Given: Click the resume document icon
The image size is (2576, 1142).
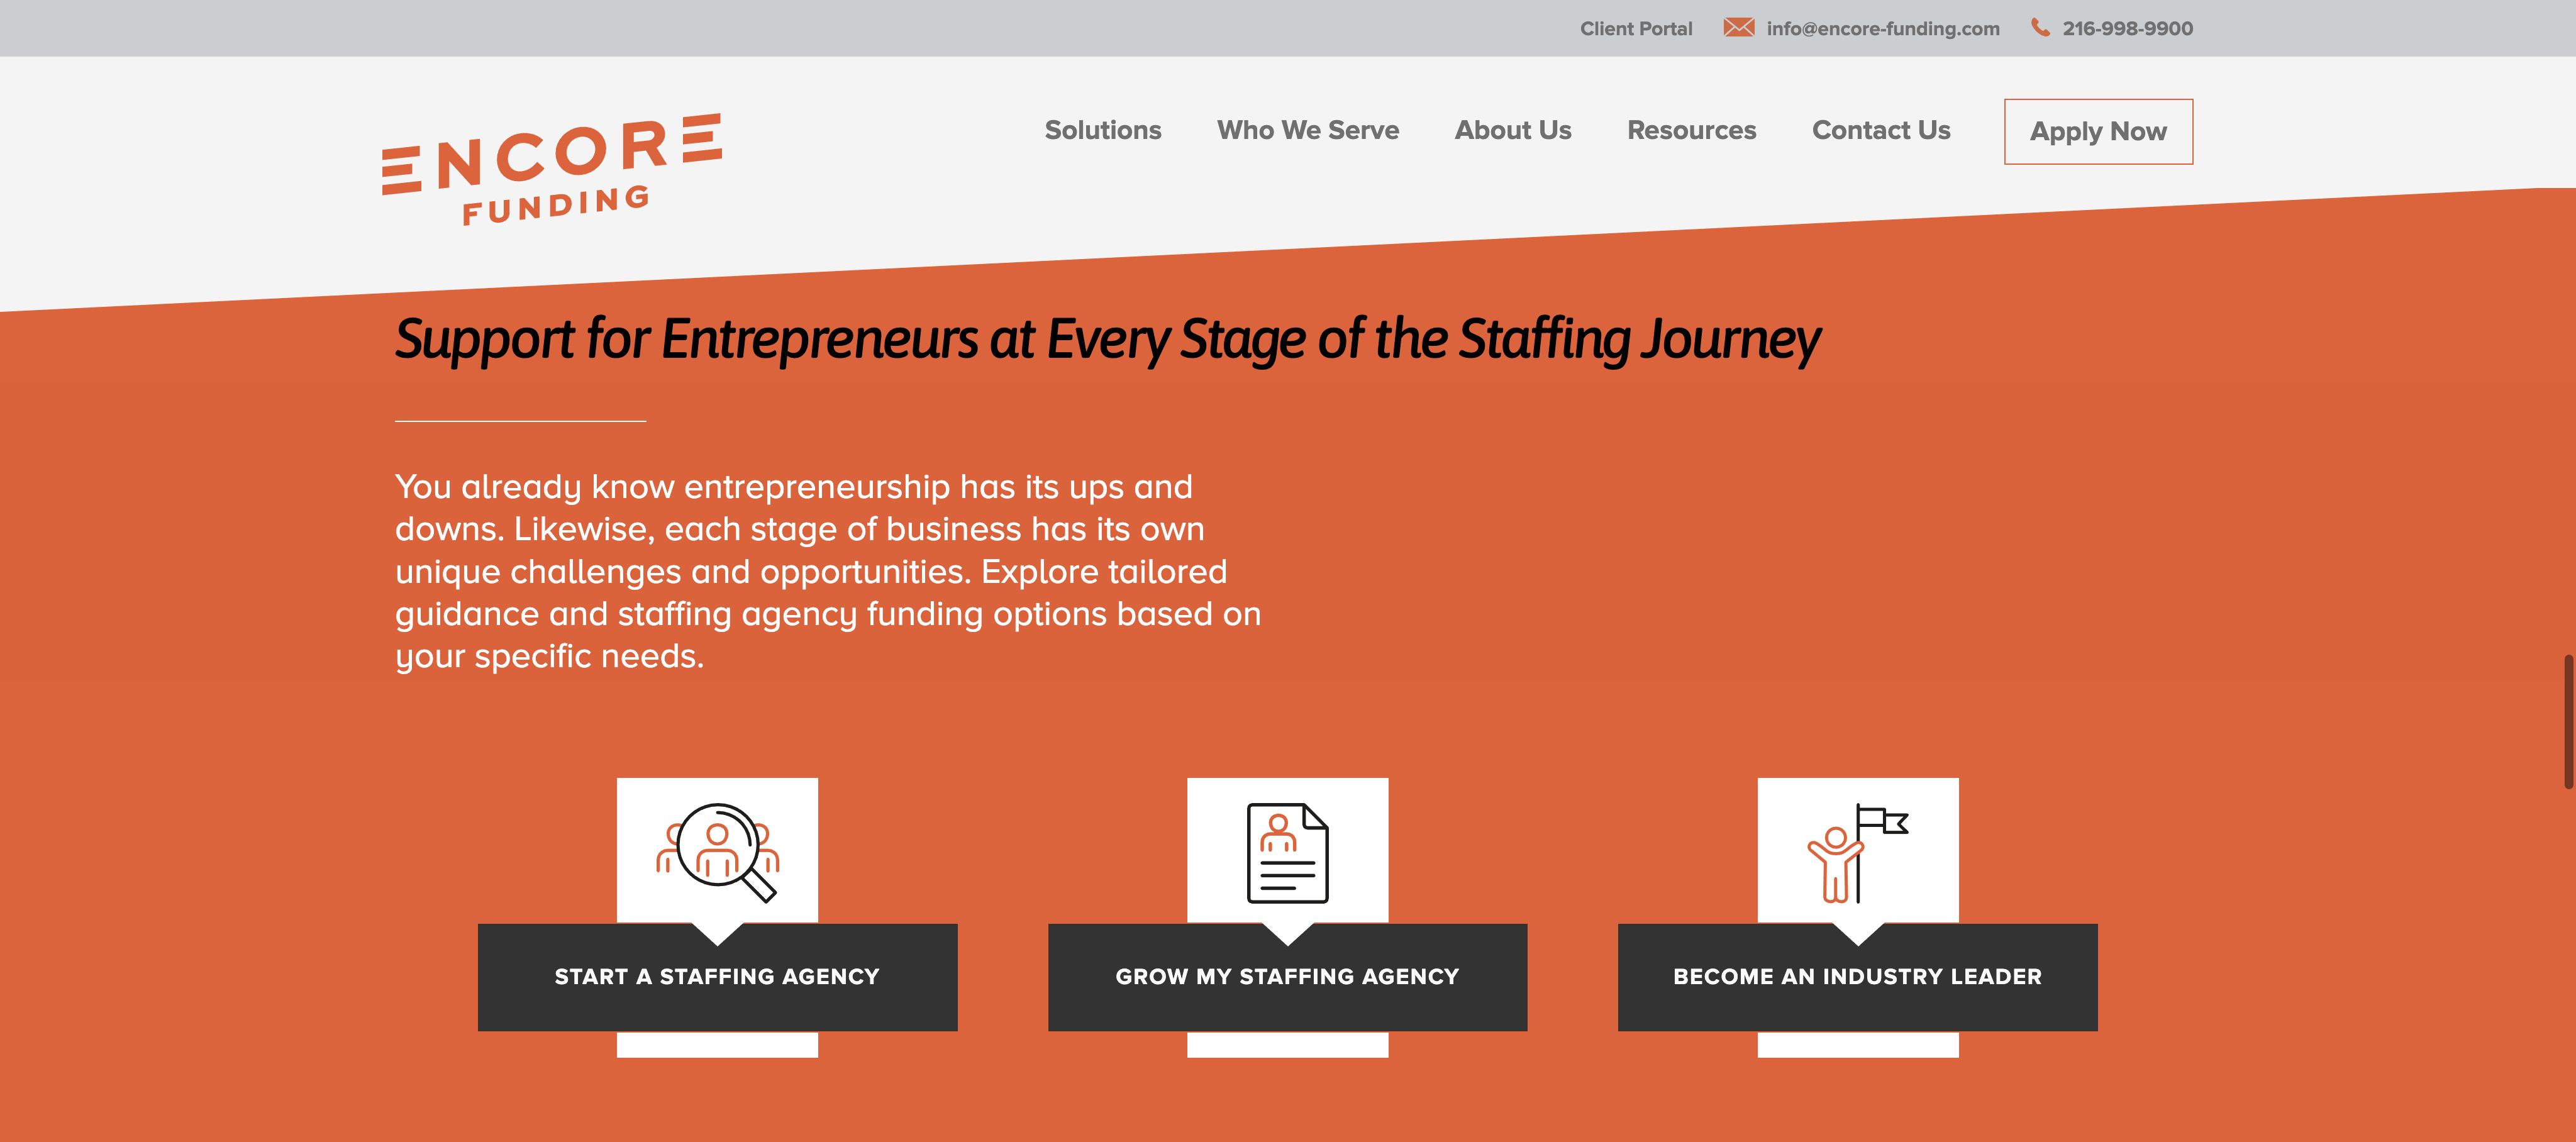Looking at the screenshot, I should point(1287,852).
